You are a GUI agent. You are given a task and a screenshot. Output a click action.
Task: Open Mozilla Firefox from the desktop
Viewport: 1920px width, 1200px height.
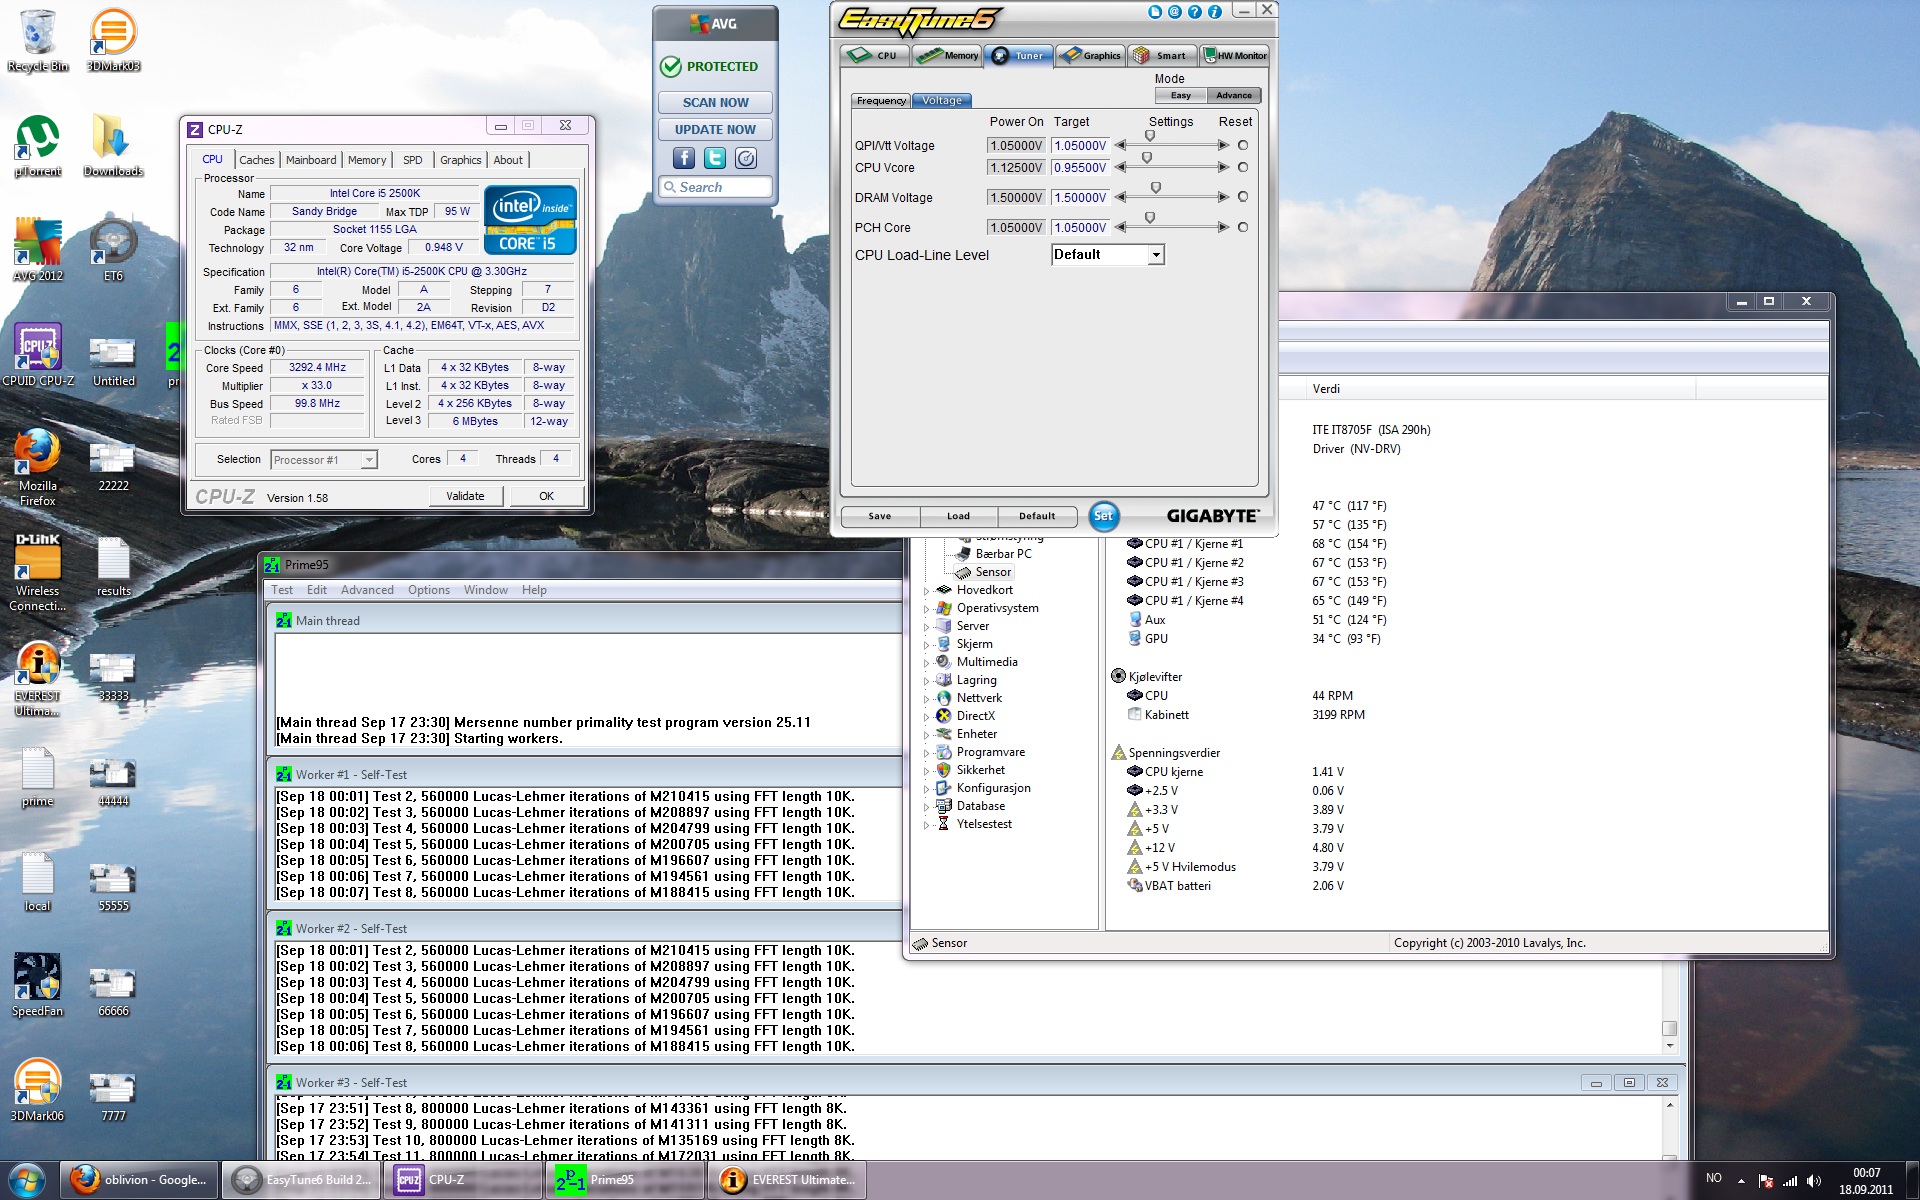pyautogui.click(x=37, y=467)
